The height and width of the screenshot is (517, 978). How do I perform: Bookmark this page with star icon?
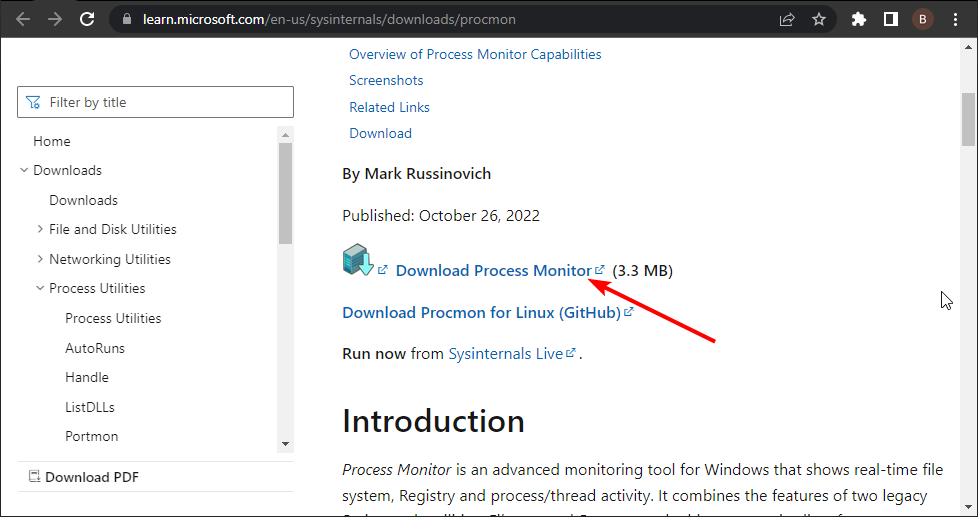[819, 19]
